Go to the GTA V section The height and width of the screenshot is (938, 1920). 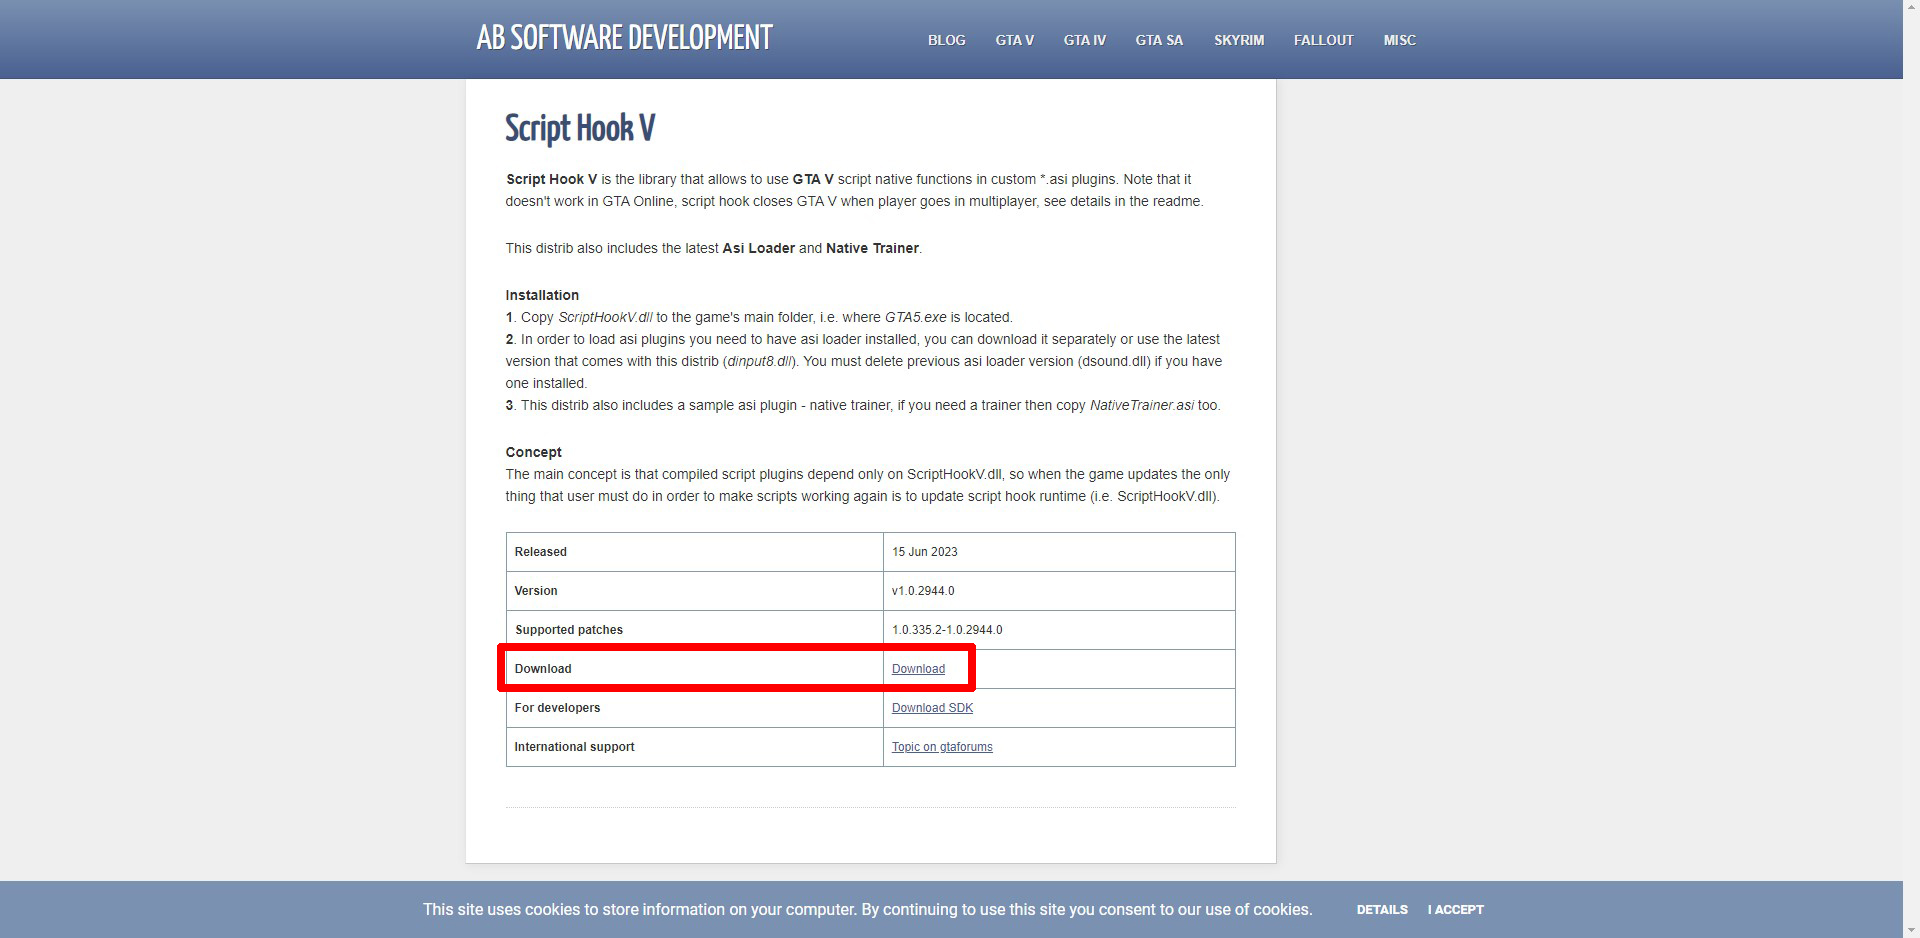[1014, 40]
